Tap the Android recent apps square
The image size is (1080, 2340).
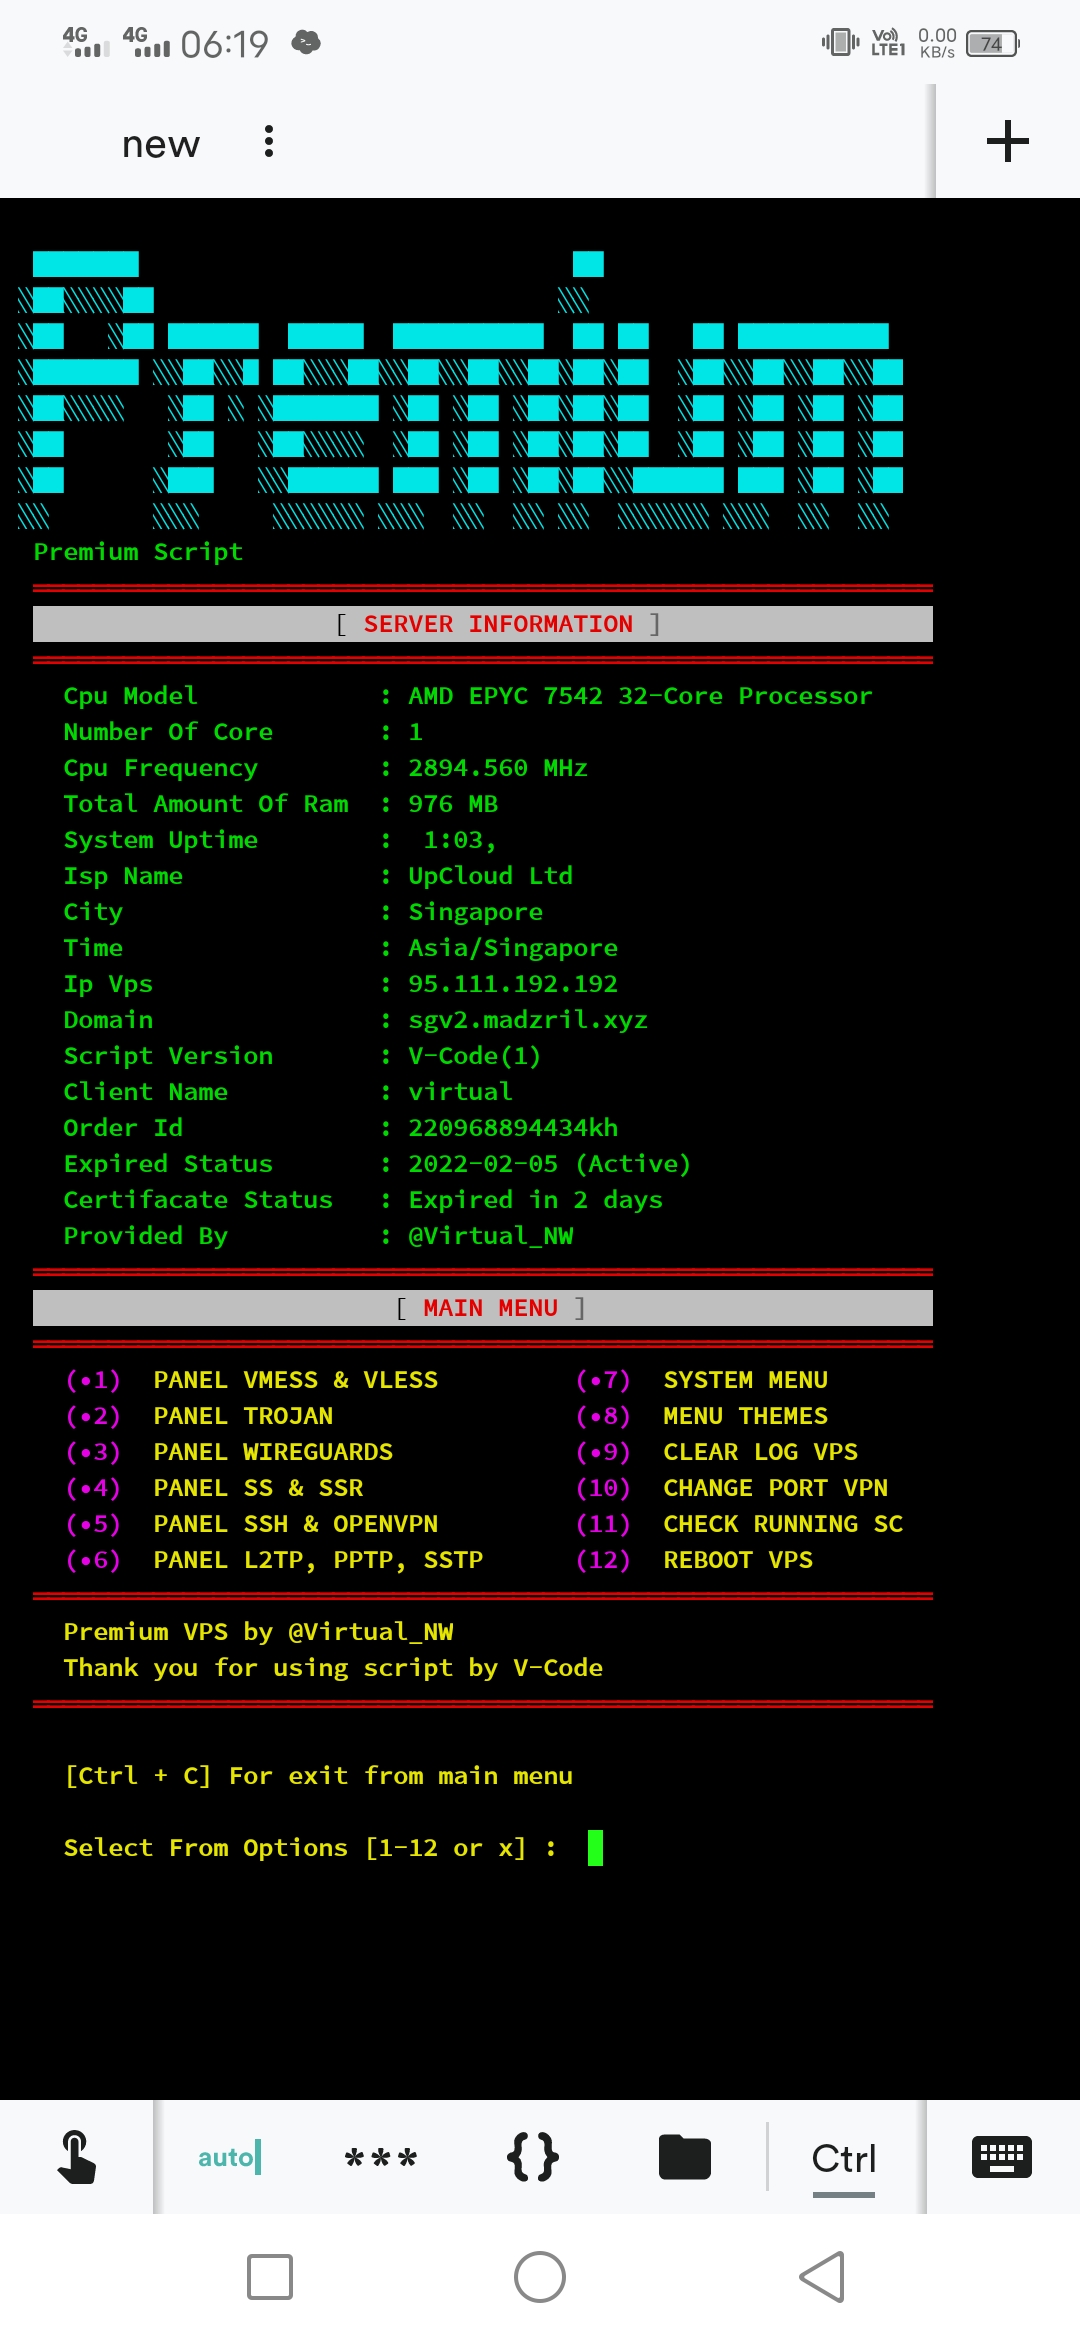270,2277
